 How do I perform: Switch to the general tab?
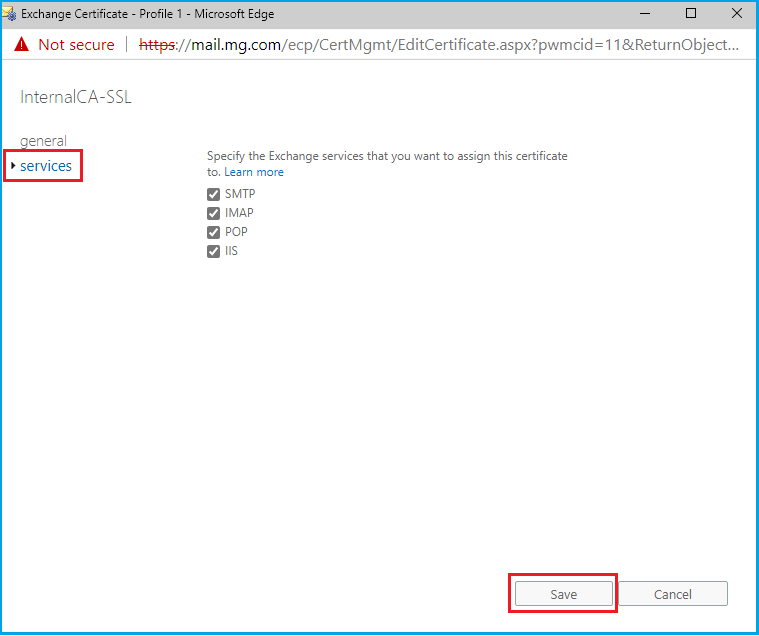coord(43,141)
